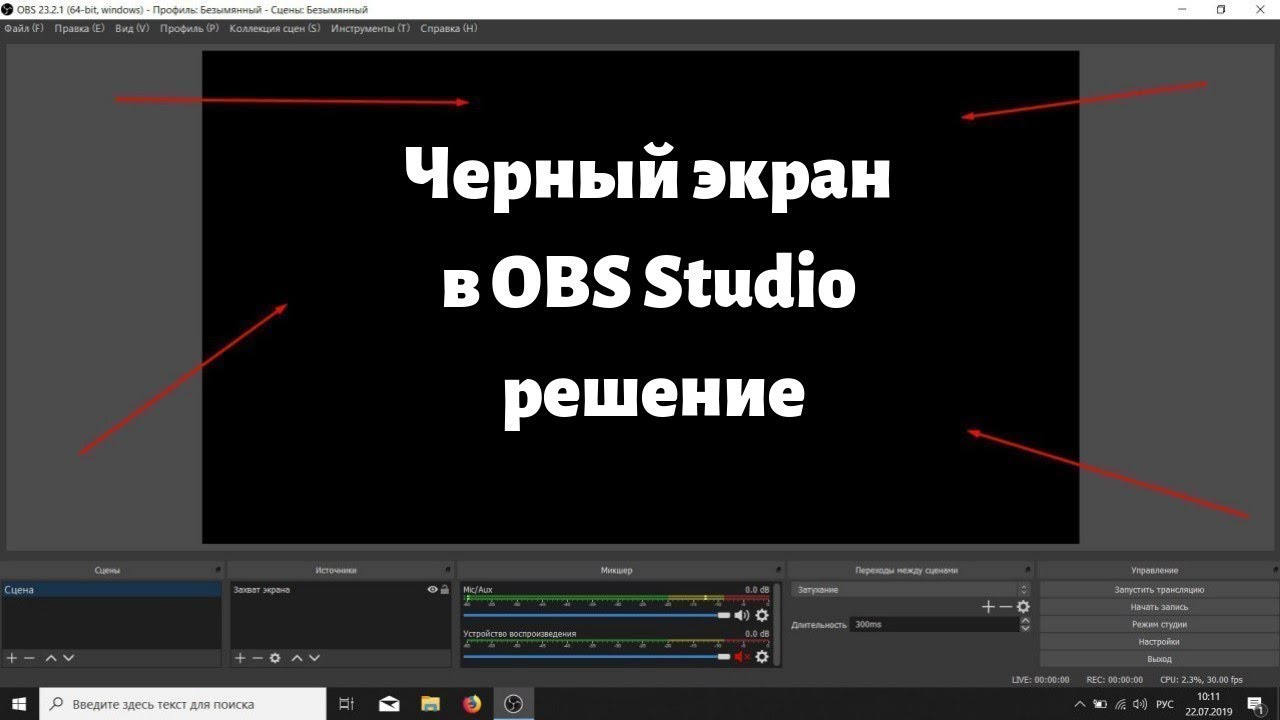Click the LIVE: 00:00:00 status text
Image resolution: width=1280 pixels, height=720 pixels.
(1040, 679)
